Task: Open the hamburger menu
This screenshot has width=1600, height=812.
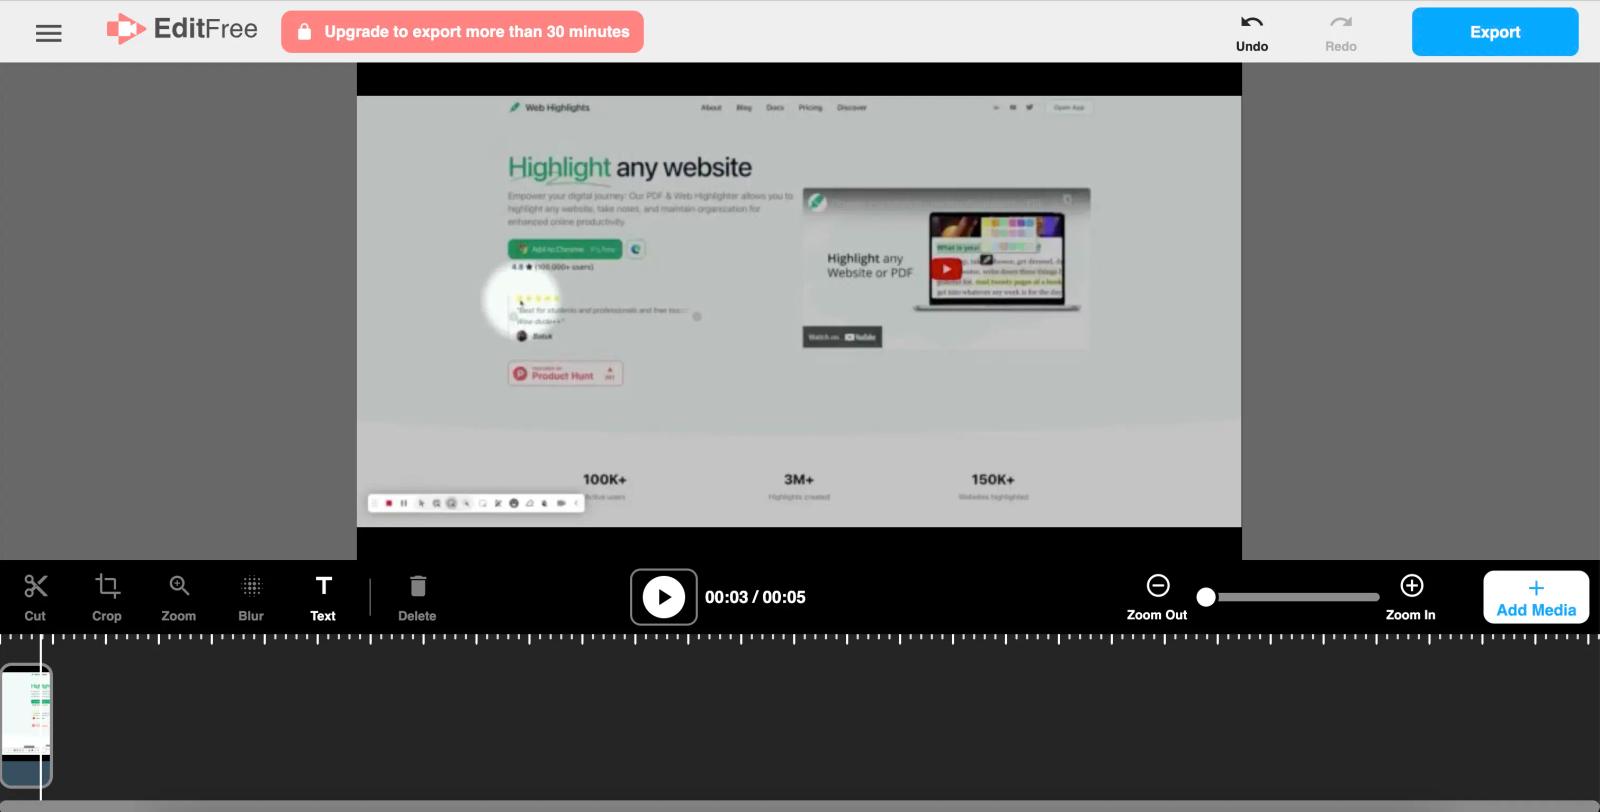Action: click(48, 33)
